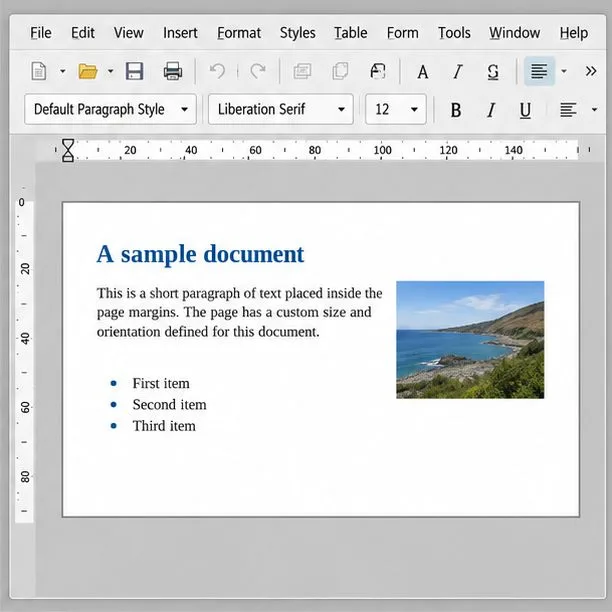This screenshot has height=612, width=612.
Task: Toggle Italic in formatting bar
Action: pos(491,110)
